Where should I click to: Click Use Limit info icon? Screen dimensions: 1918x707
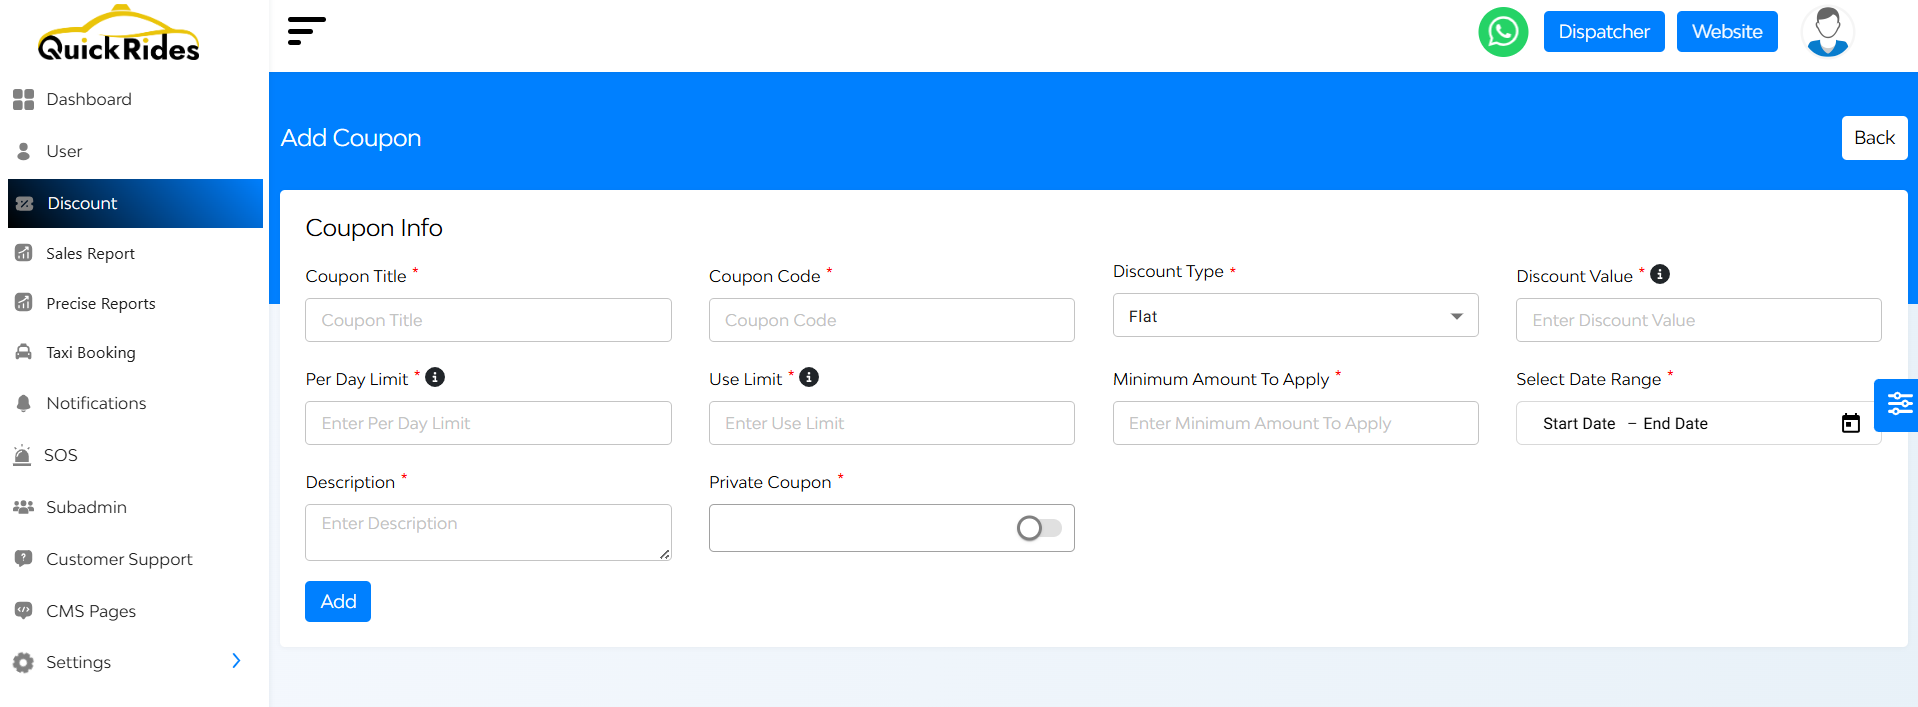coord(809,377)
